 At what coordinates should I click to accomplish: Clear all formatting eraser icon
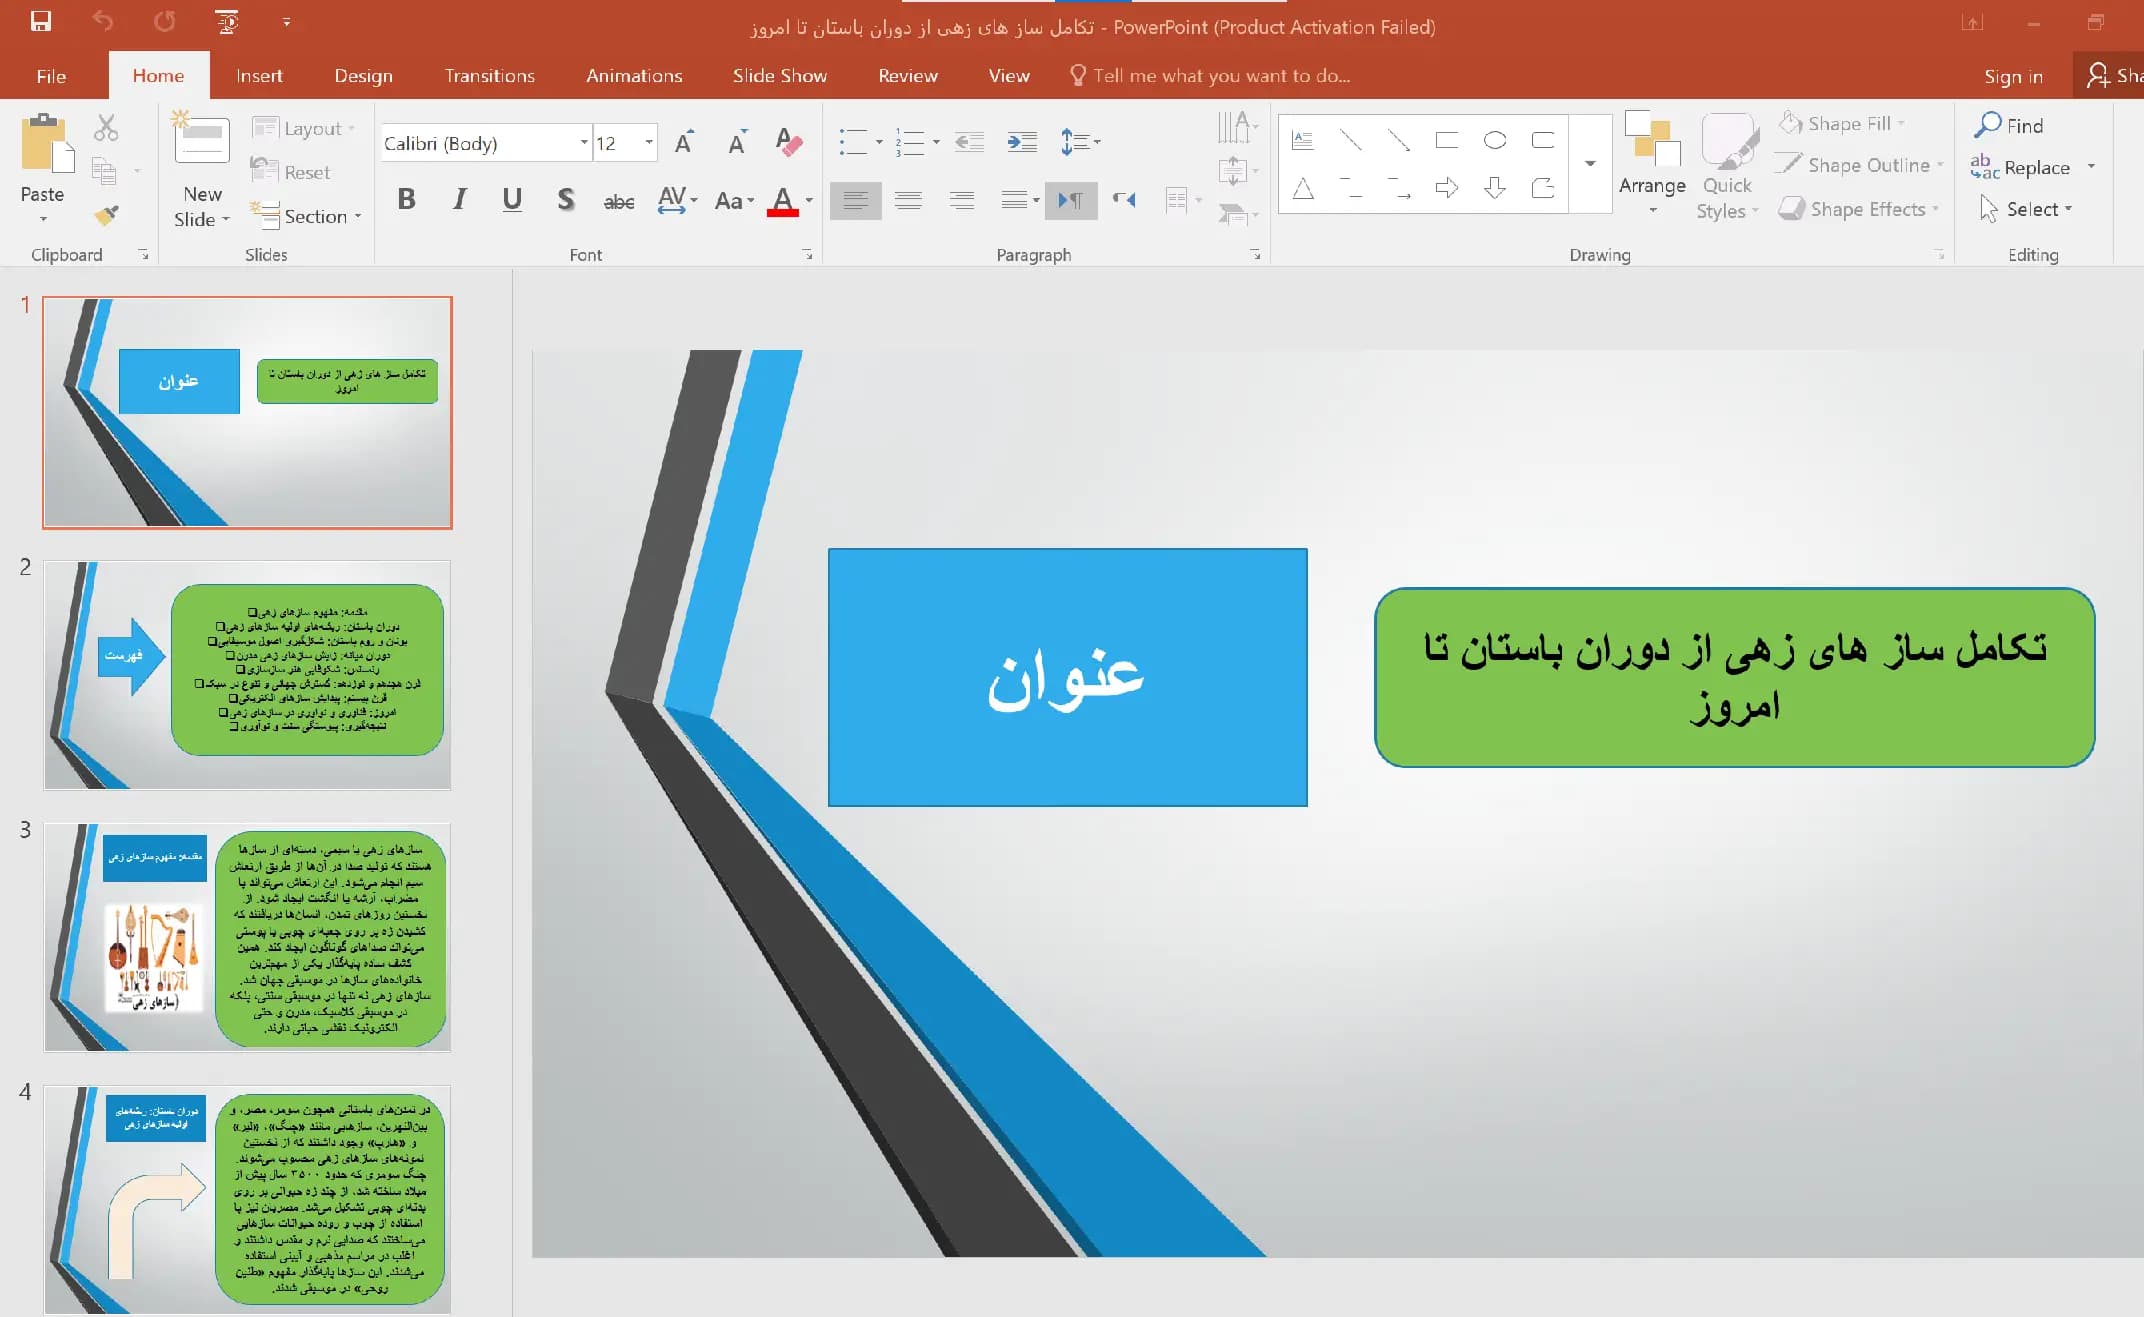(x=789, y=142)
